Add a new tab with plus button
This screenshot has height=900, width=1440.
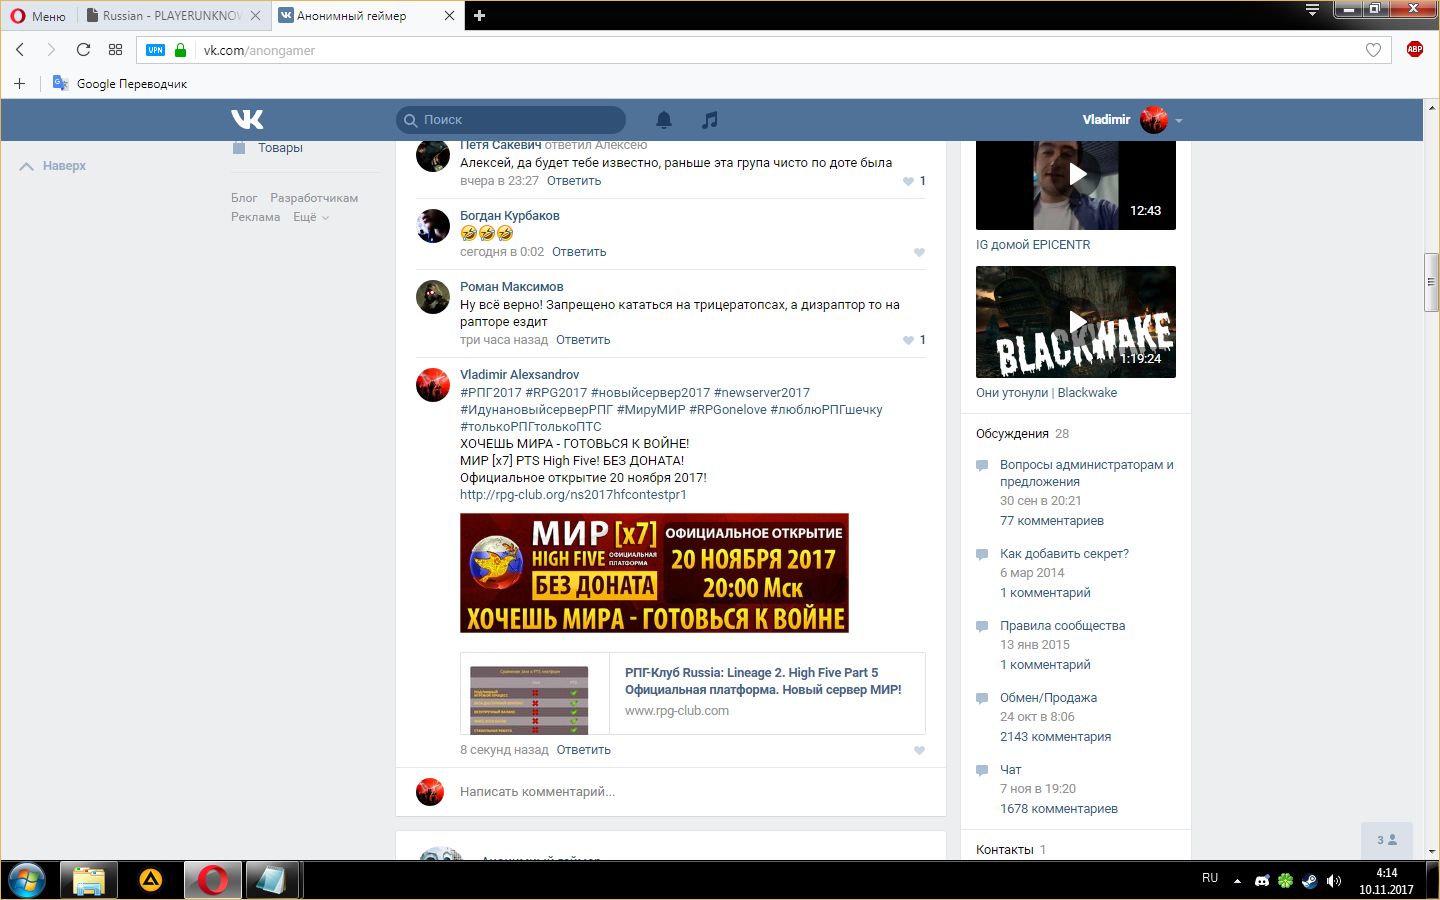pyautogui.click(x=479, y=15)
